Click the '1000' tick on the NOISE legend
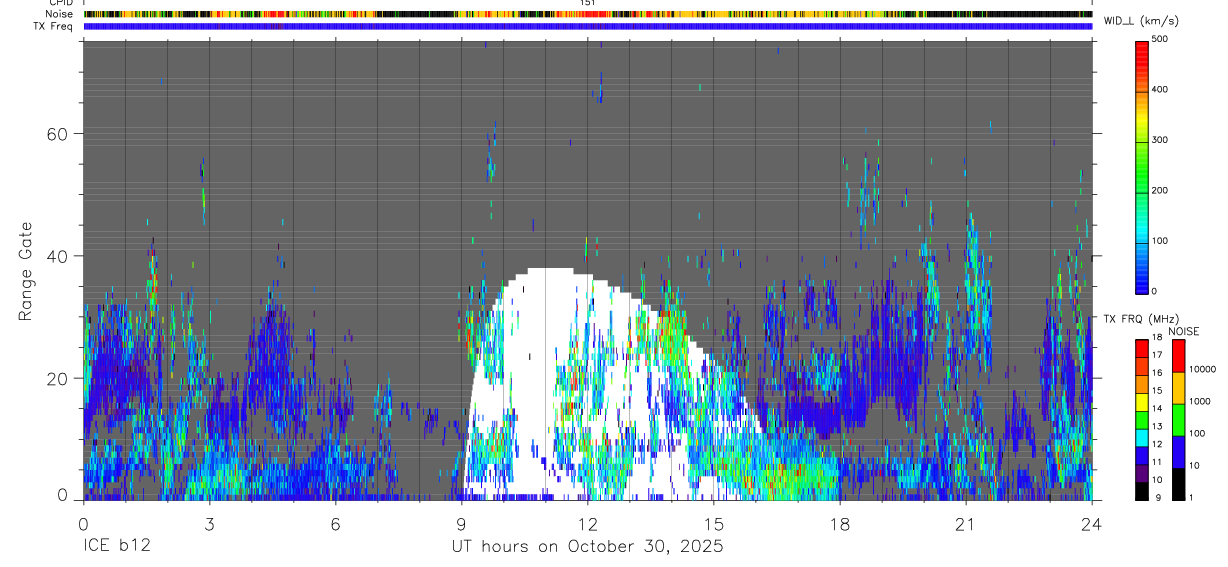The image size is (1228, 567). click(x=1200, y=401)
